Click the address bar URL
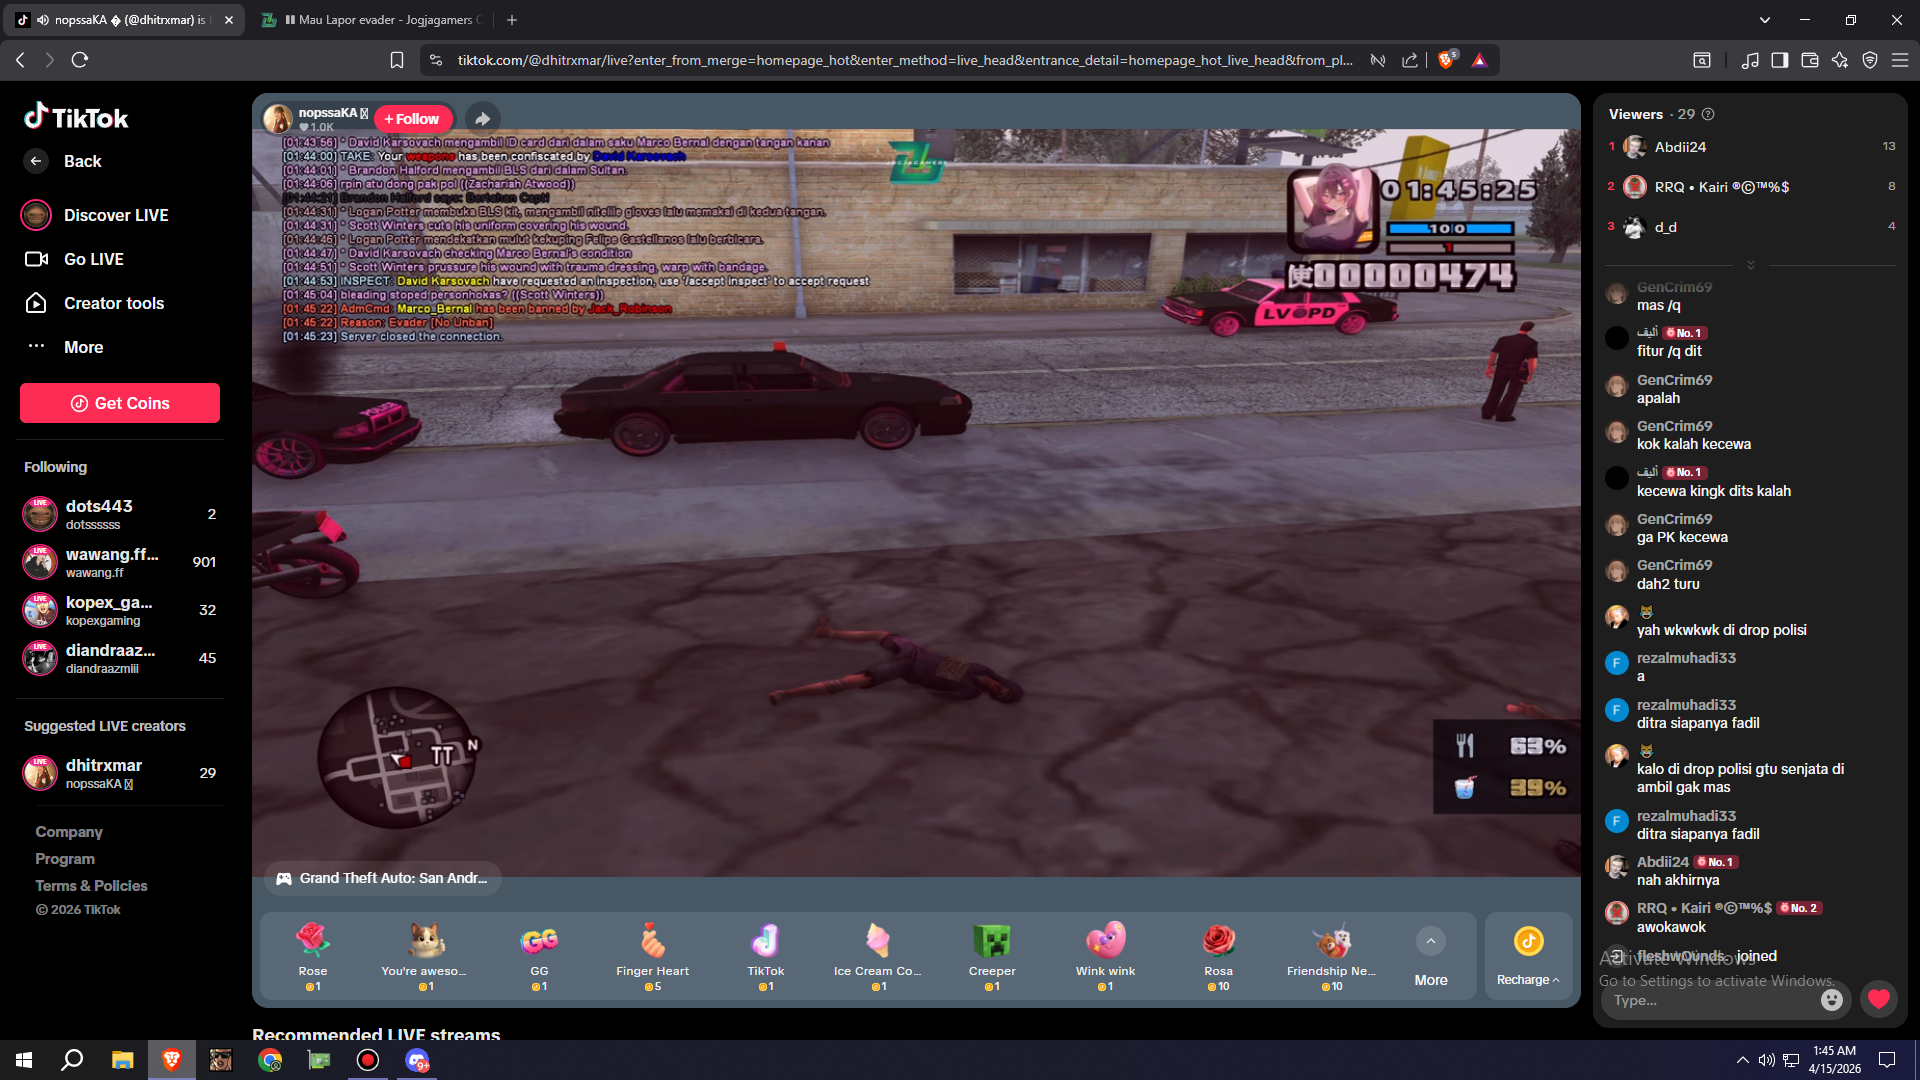This screenshot has width=1920, height=1080. (x=905, y=60)
